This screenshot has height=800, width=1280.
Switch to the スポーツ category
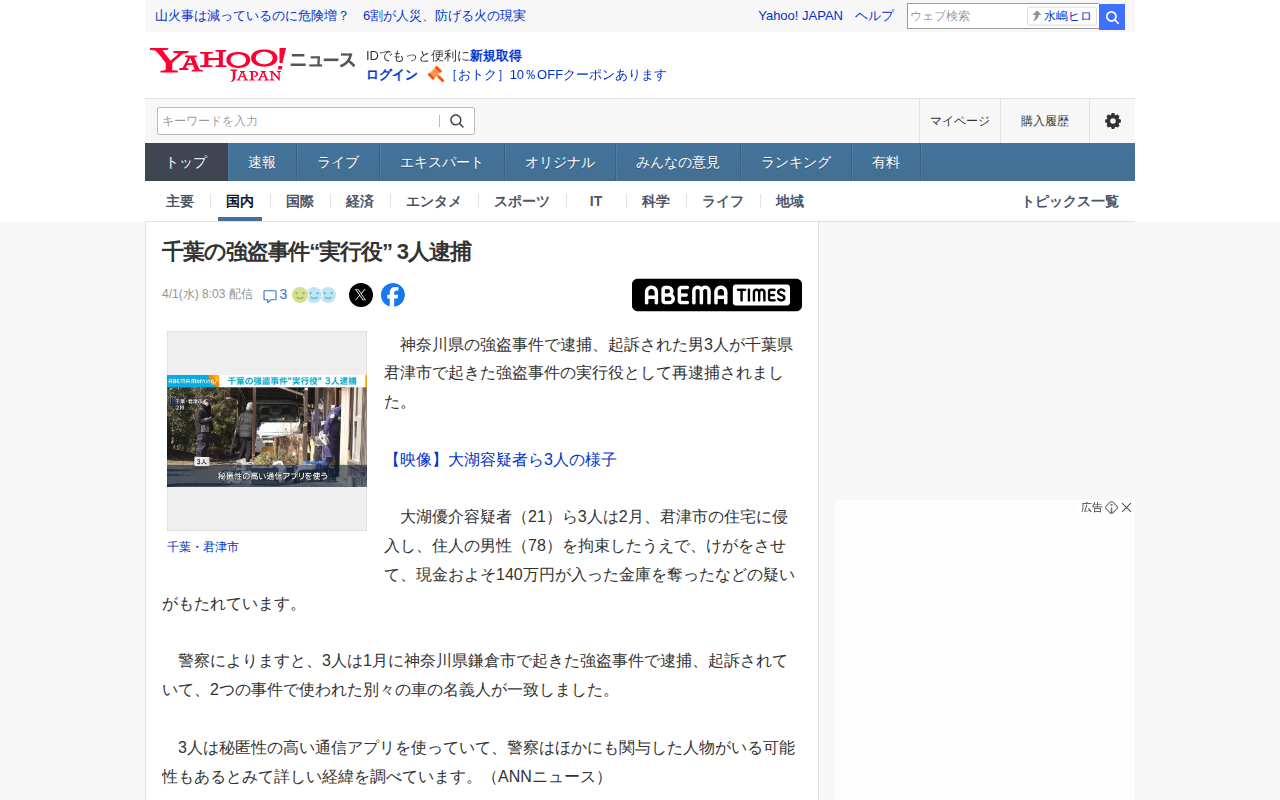click(522, 201)
